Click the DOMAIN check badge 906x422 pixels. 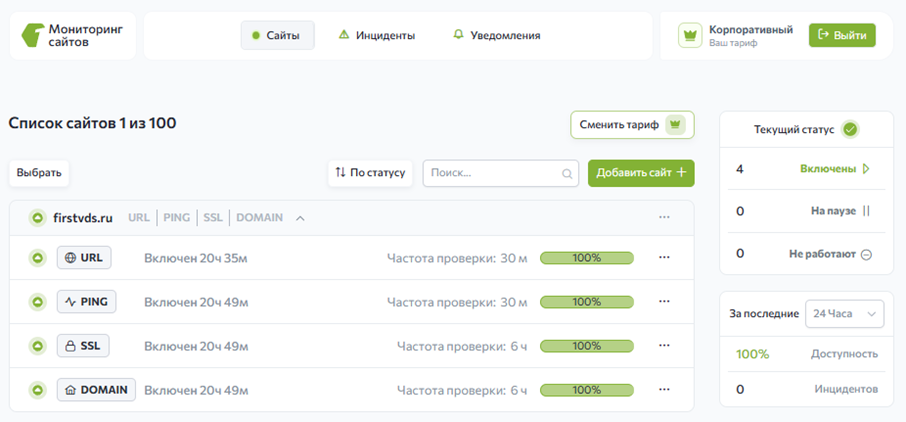click(x=96, y=390)
